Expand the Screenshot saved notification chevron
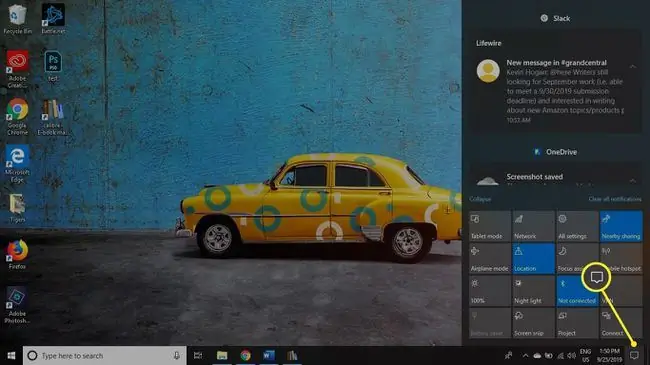The height and width of the screenshot is (365, 650). click(x=633, y=180)
